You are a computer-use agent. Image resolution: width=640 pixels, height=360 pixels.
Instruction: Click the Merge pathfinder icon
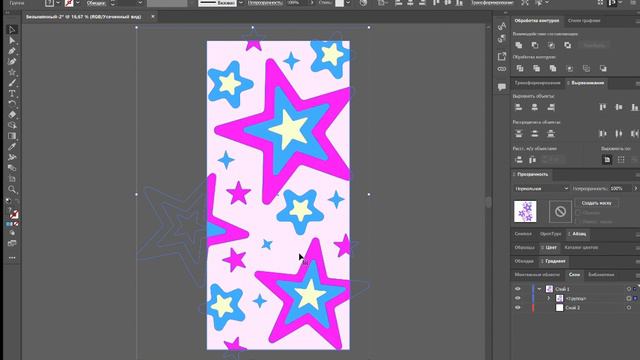click(x=553, y=69)
